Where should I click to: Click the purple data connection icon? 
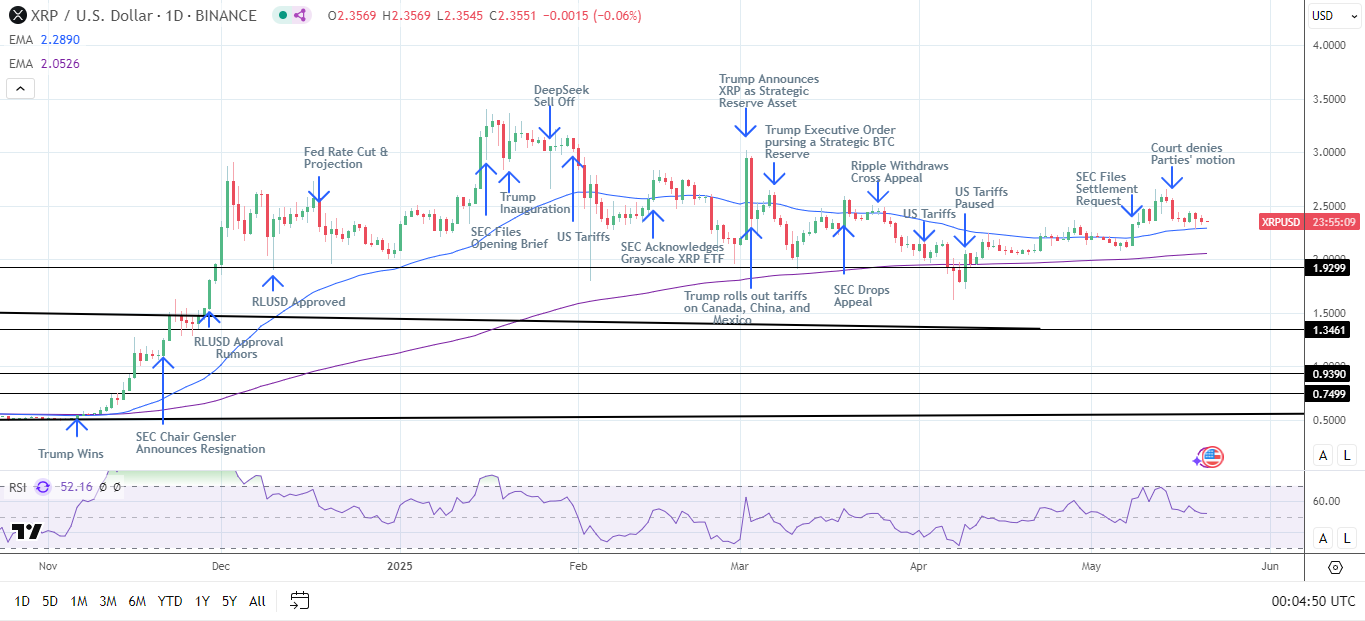[302, 15]
